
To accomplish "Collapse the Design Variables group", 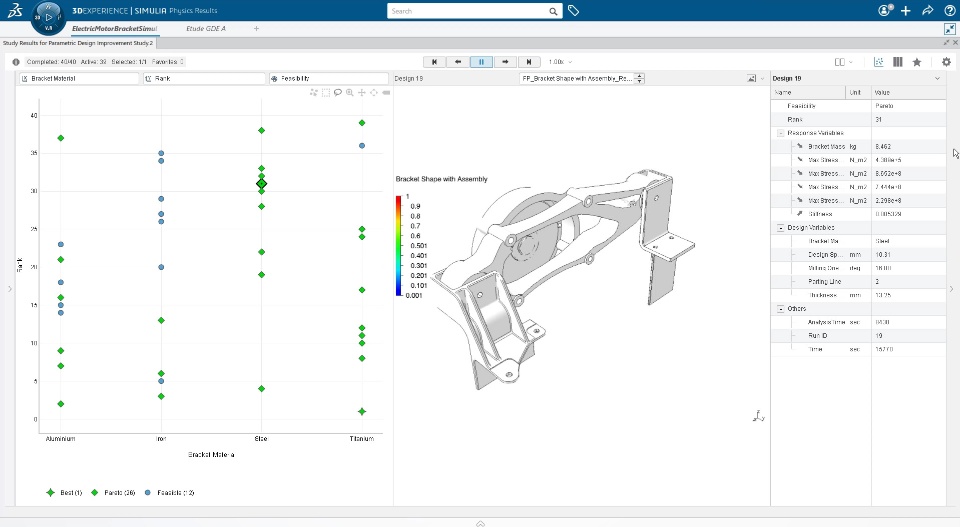I will [x=781, y=228].
